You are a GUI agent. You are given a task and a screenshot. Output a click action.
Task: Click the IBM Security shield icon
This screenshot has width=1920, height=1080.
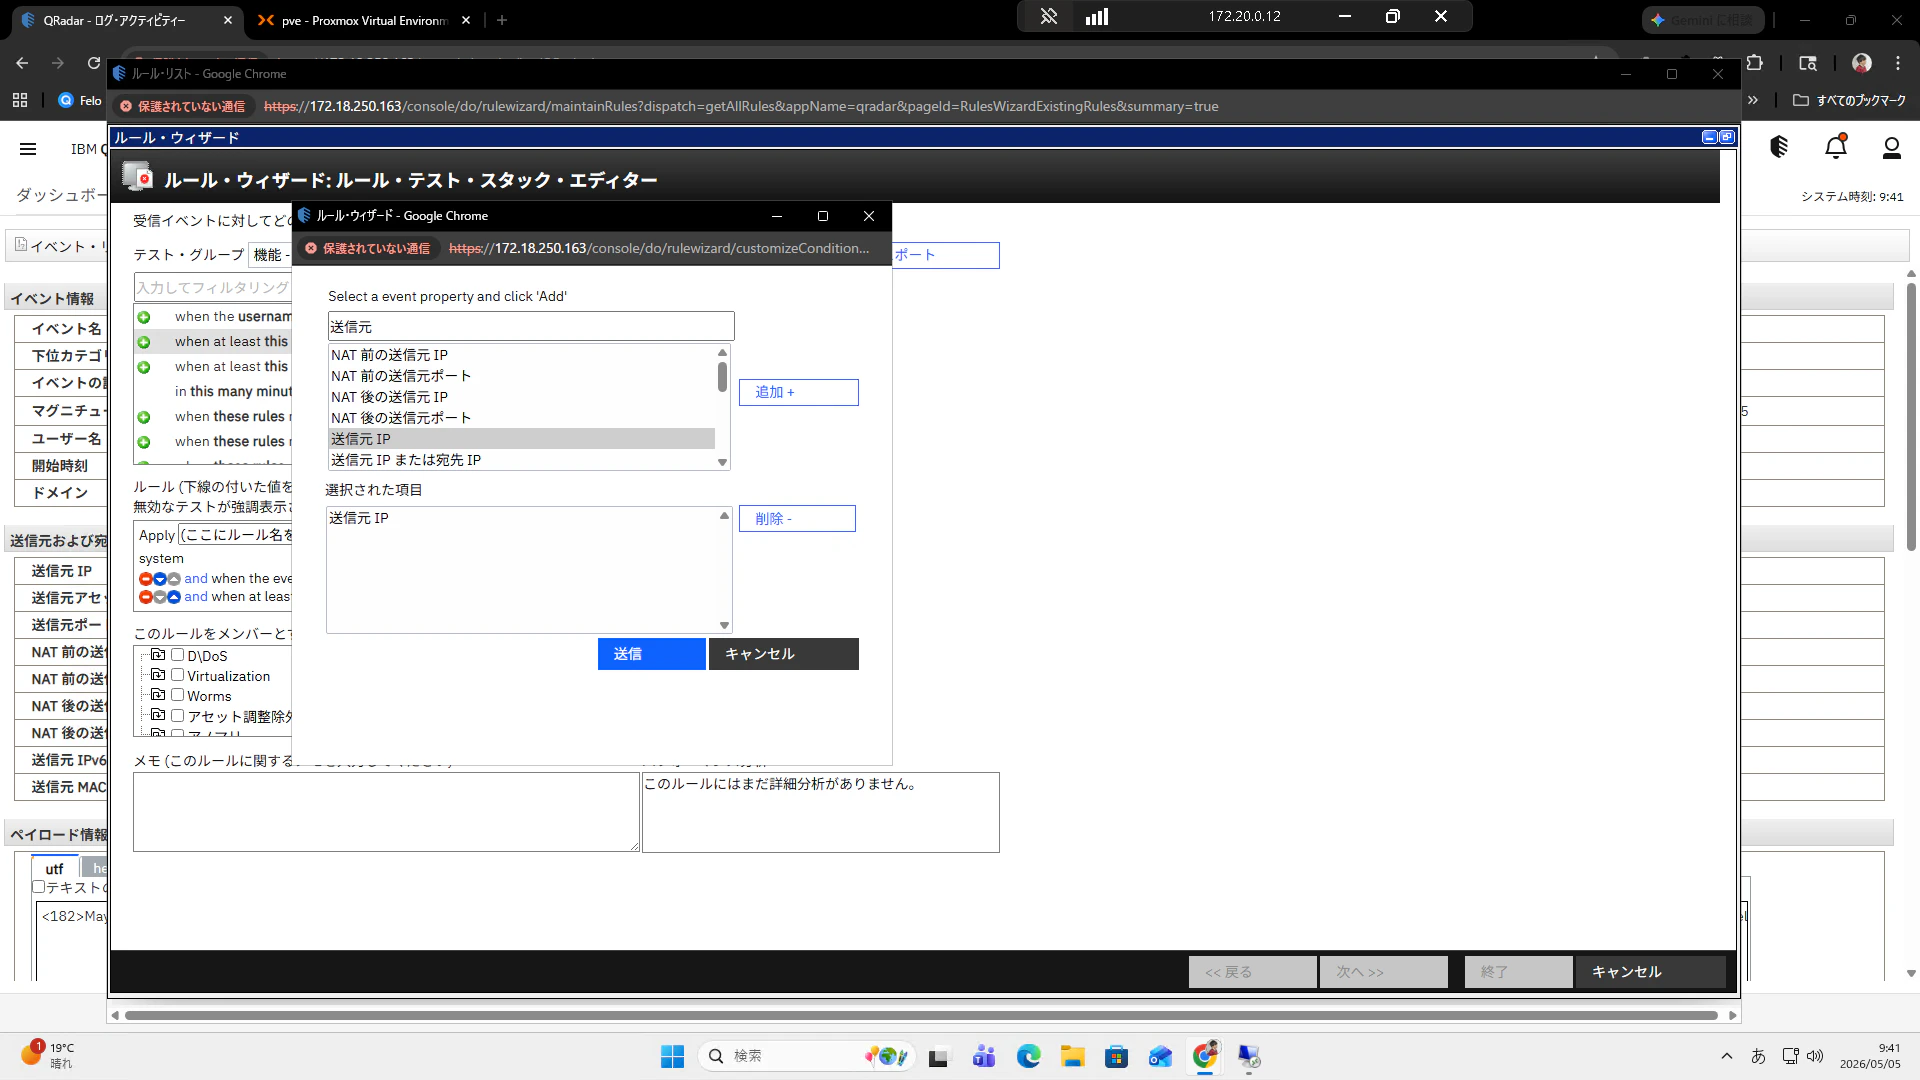[1779, 148]
